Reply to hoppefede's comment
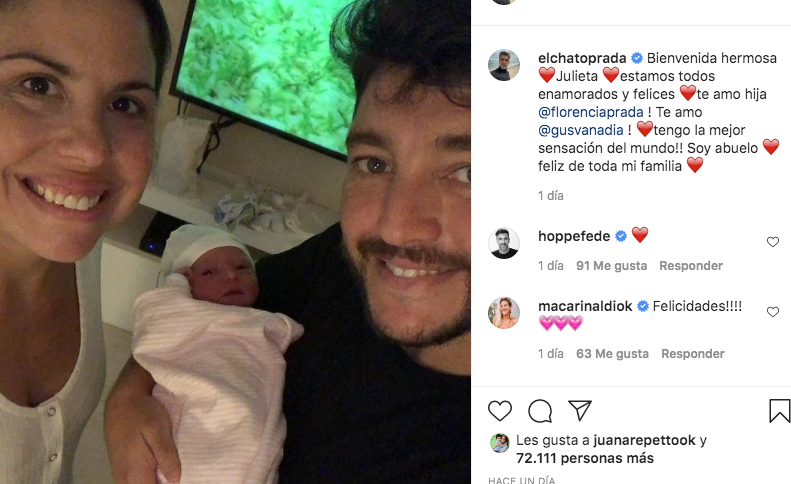The width and height of the screenshot is (791, 484). (x=691, y=265)
